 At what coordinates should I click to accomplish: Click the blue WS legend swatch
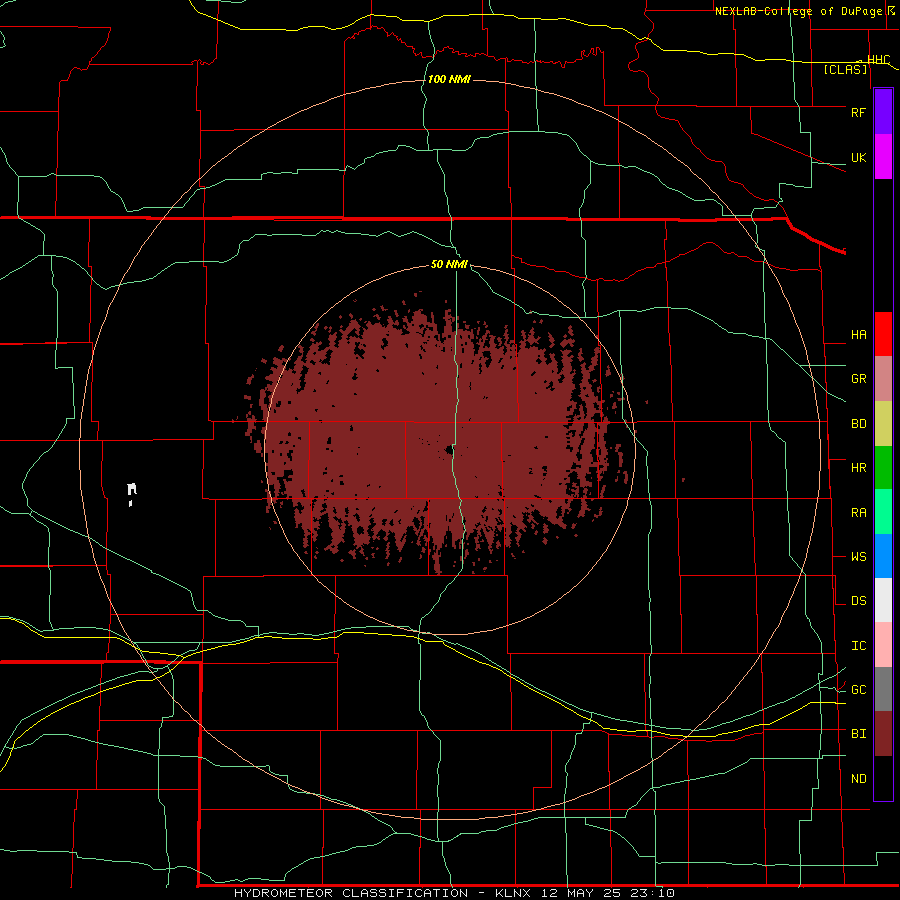tap(883, 556)
